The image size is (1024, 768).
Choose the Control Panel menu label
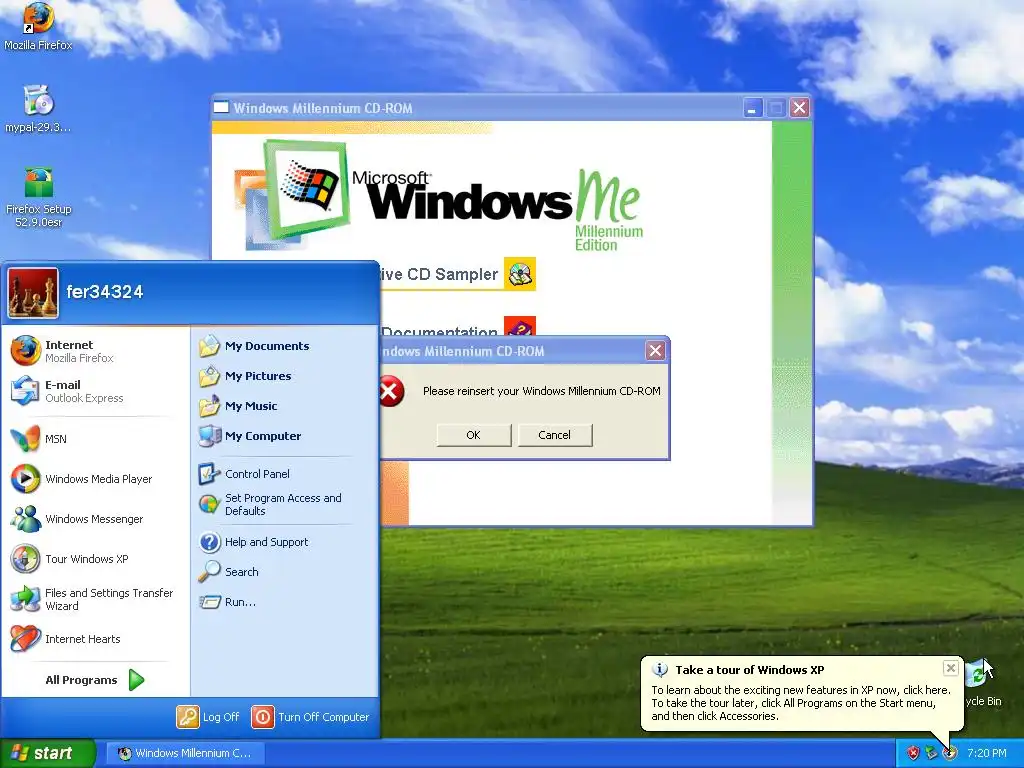coord(257,474)
